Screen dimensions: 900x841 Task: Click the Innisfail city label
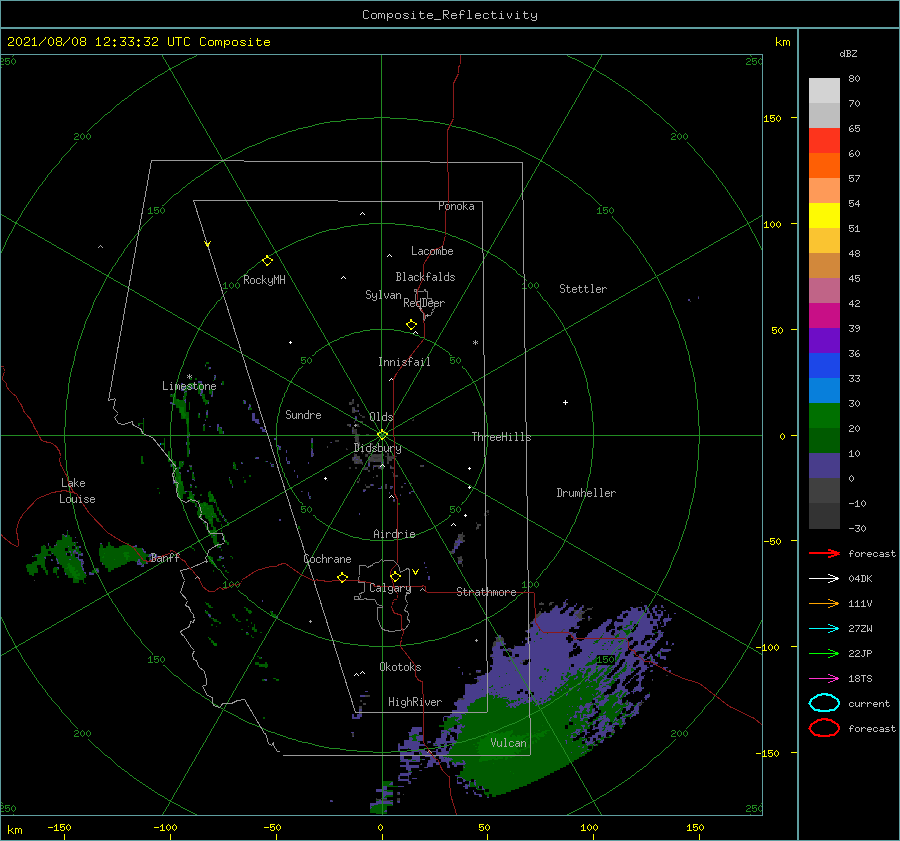(x=404, y=362)
